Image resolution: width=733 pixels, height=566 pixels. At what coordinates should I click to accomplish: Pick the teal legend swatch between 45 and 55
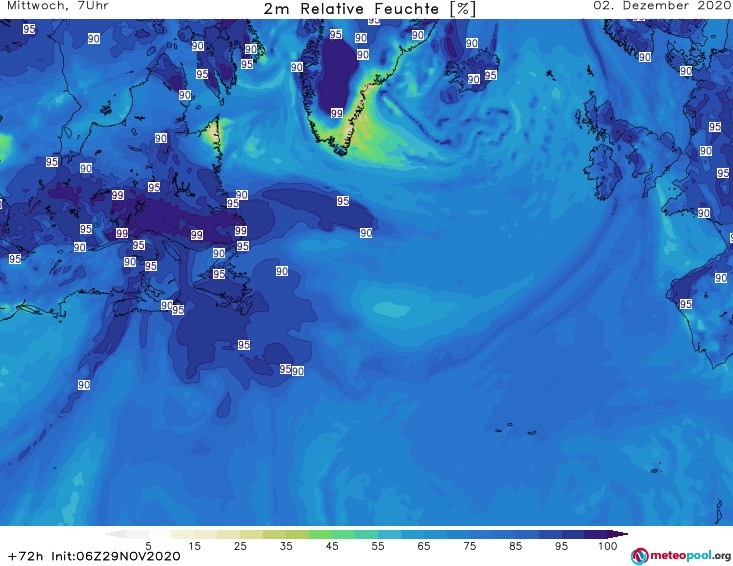click(x=366, y=534)
